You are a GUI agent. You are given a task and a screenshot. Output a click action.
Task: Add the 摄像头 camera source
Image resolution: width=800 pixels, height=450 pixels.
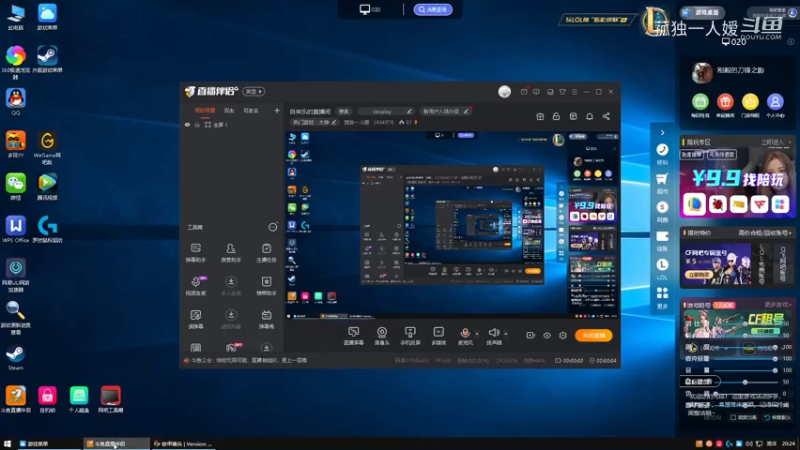tap(382, 336)
